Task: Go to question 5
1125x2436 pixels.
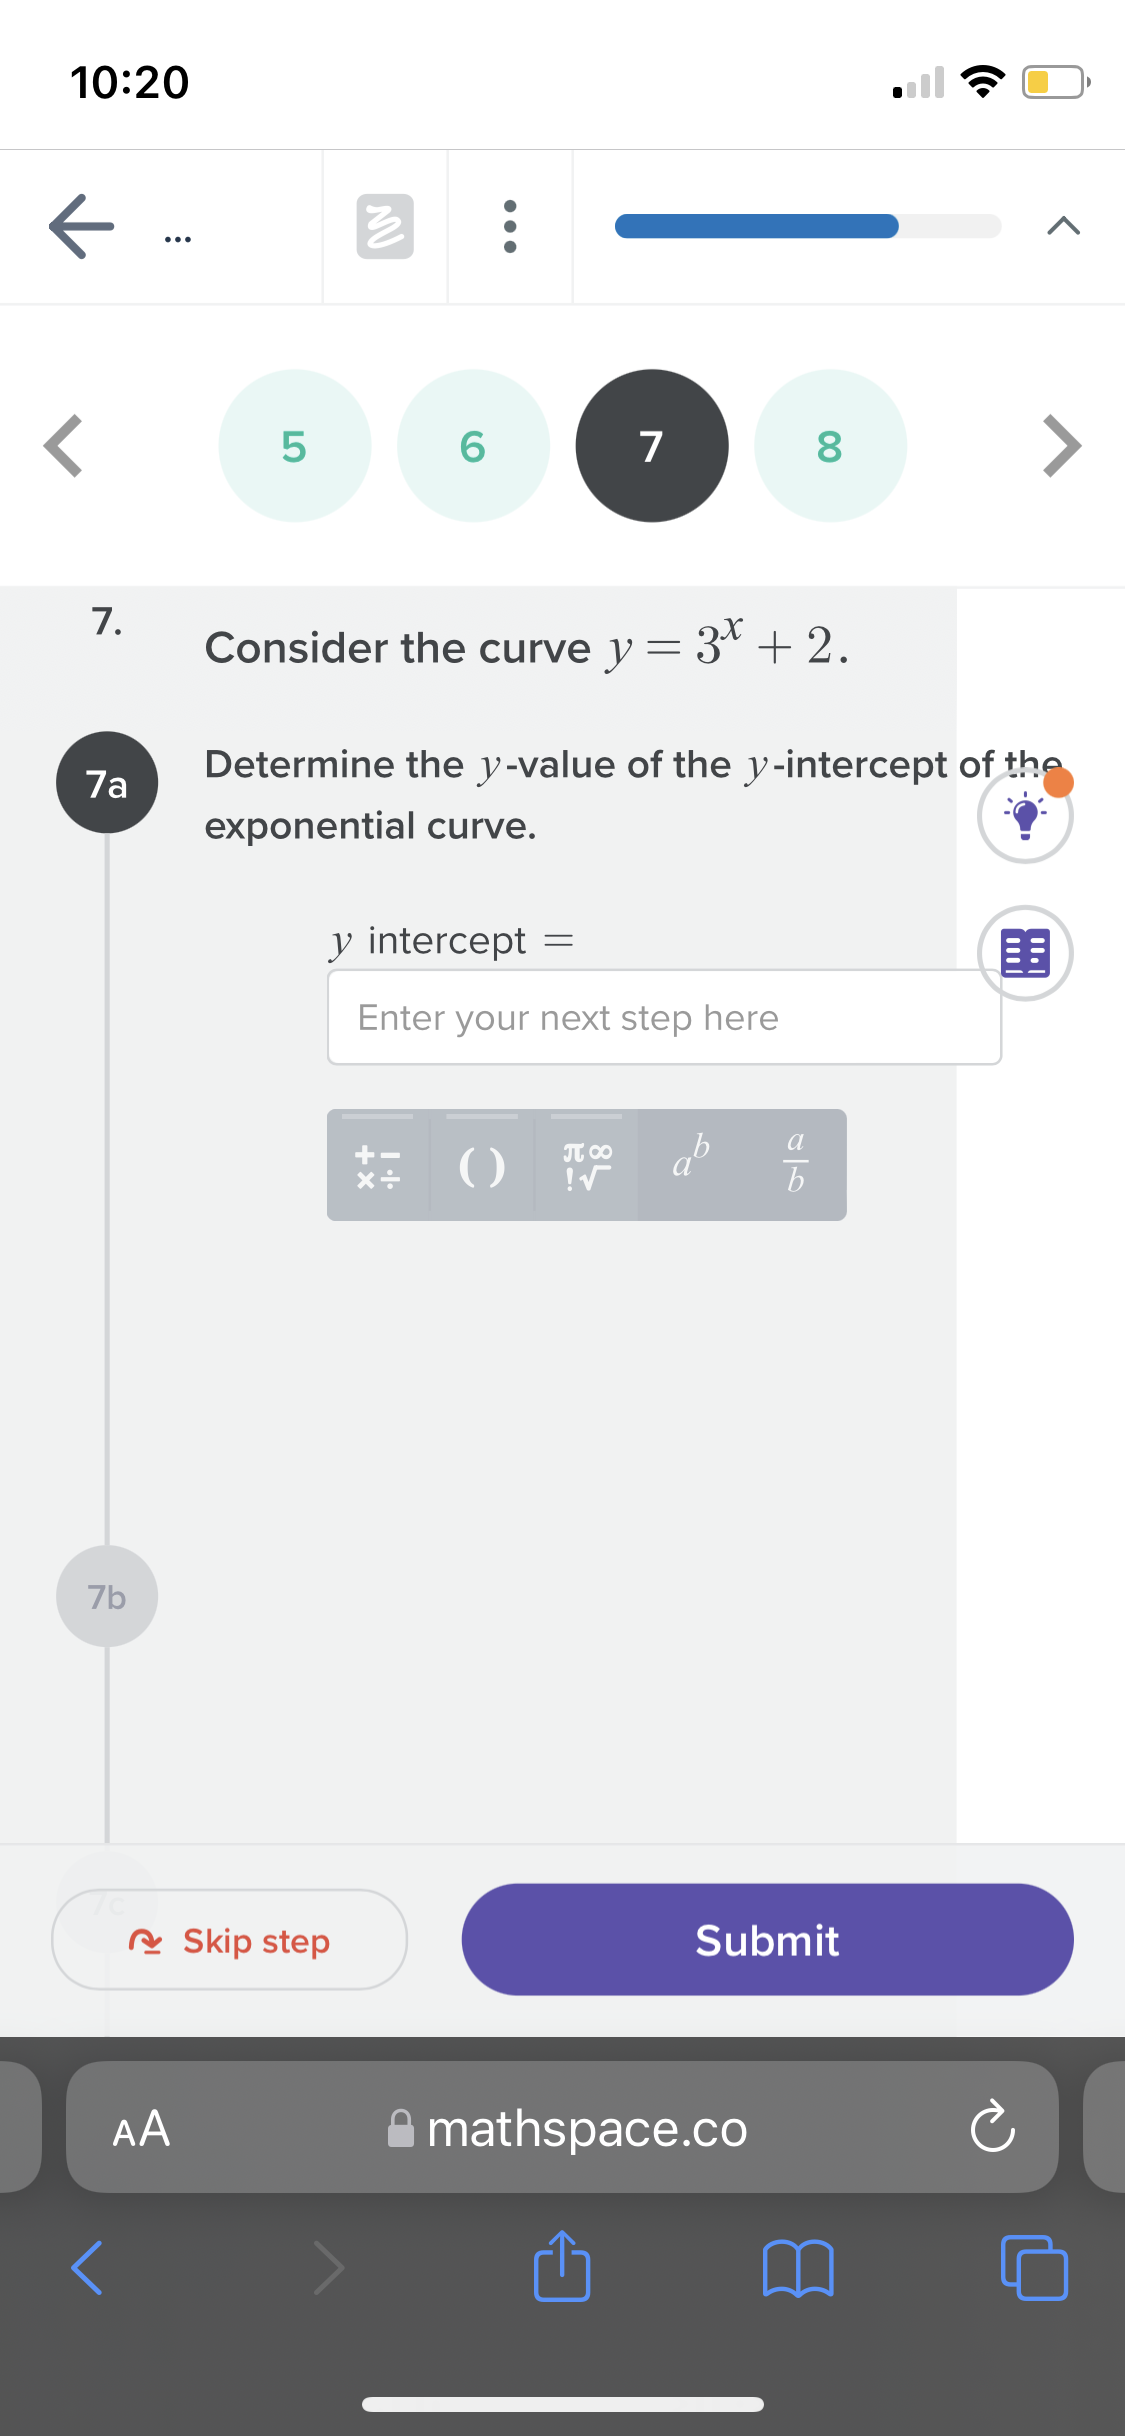Action: [294, 446]
